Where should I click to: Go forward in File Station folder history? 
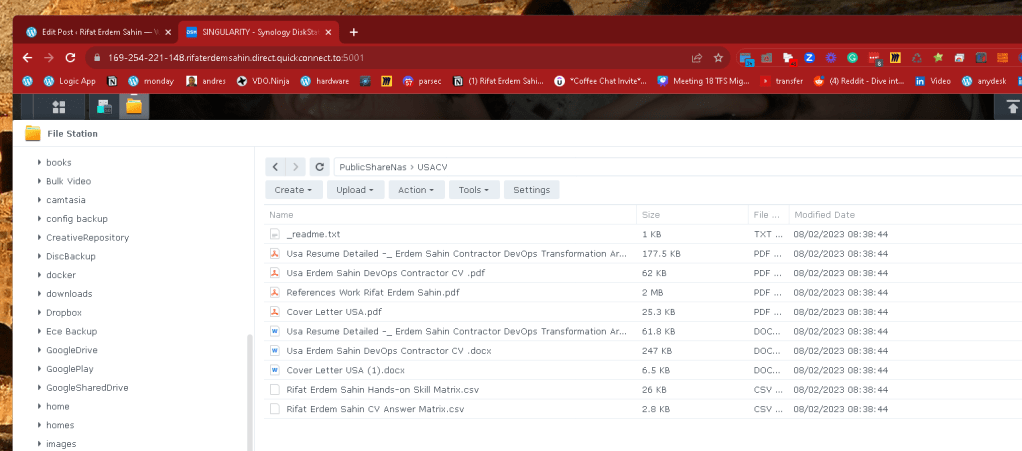(295, 167)
